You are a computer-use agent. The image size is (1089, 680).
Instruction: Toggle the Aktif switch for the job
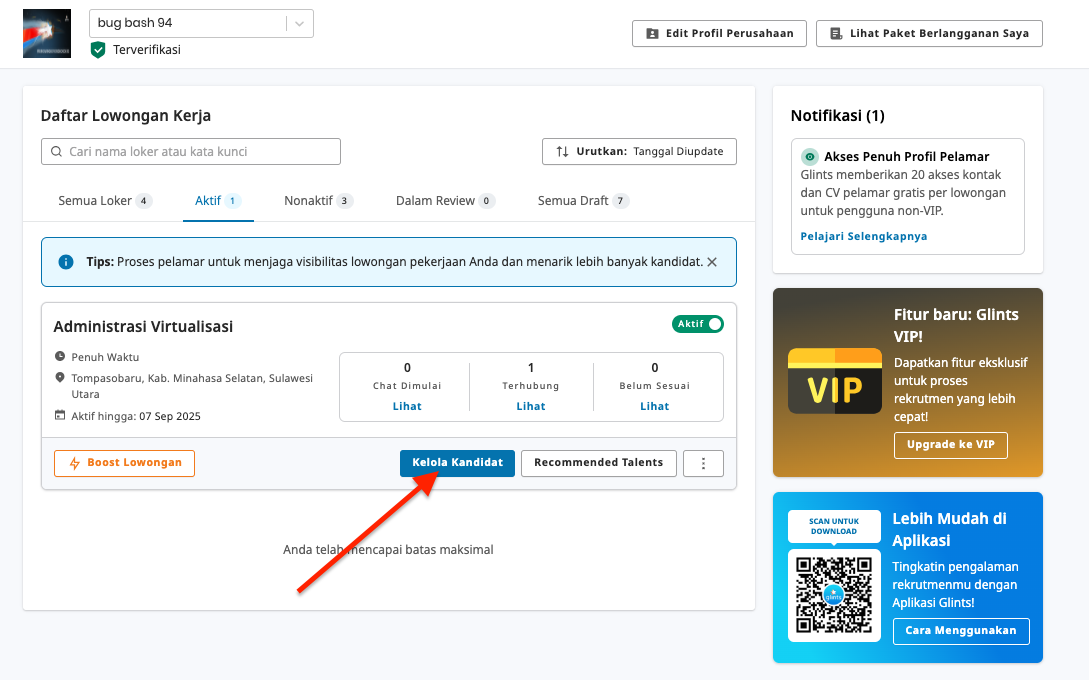(x=698, y=324)
